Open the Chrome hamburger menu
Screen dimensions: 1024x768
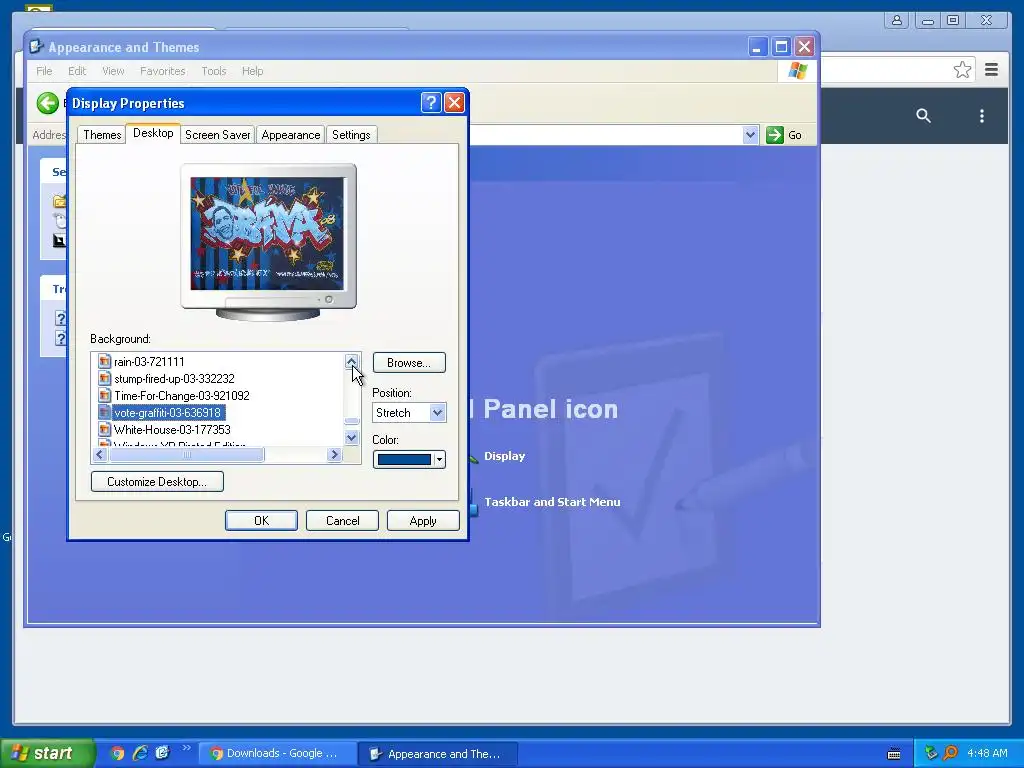[x=991, y=69]
